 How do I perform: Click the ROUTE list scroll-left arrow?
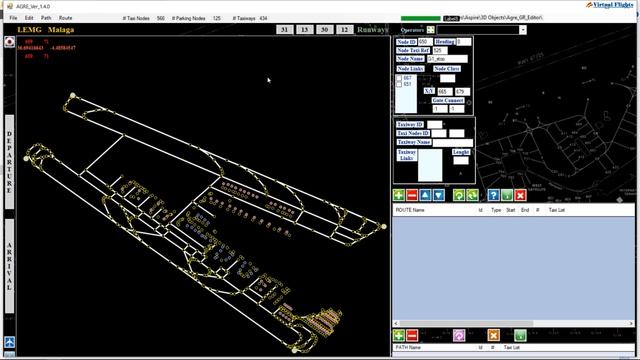coord(396,323)
